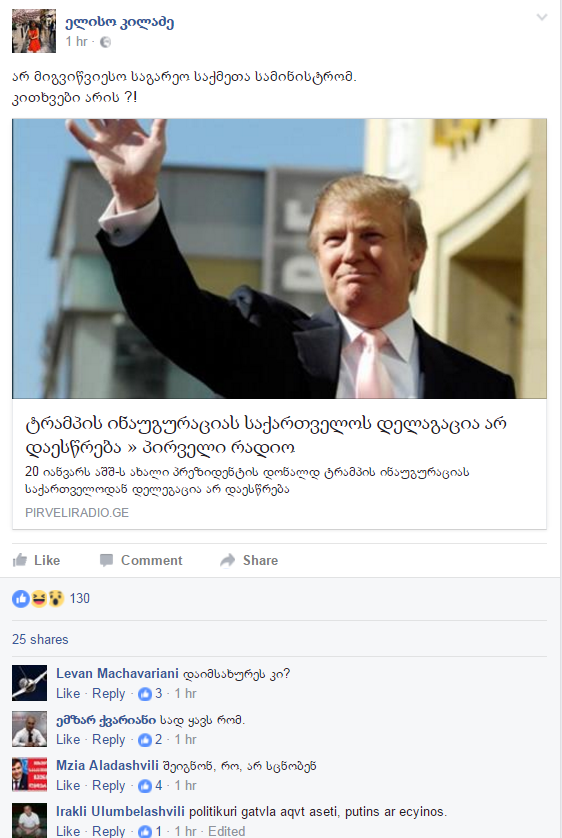Open the 130 reactions count
The width and height of the screenshot is (562, 838).
80,599
